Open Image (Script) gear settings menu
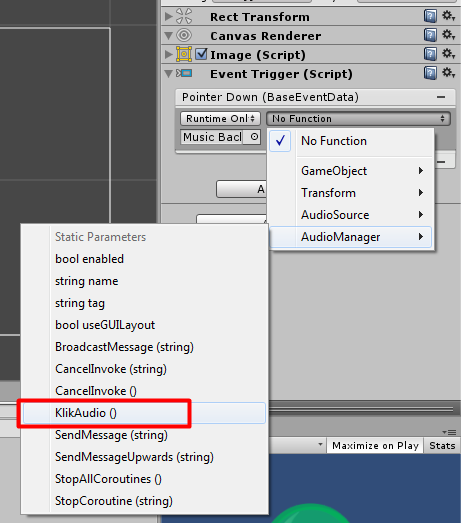 pyautogui.click(x=448, y=54)
